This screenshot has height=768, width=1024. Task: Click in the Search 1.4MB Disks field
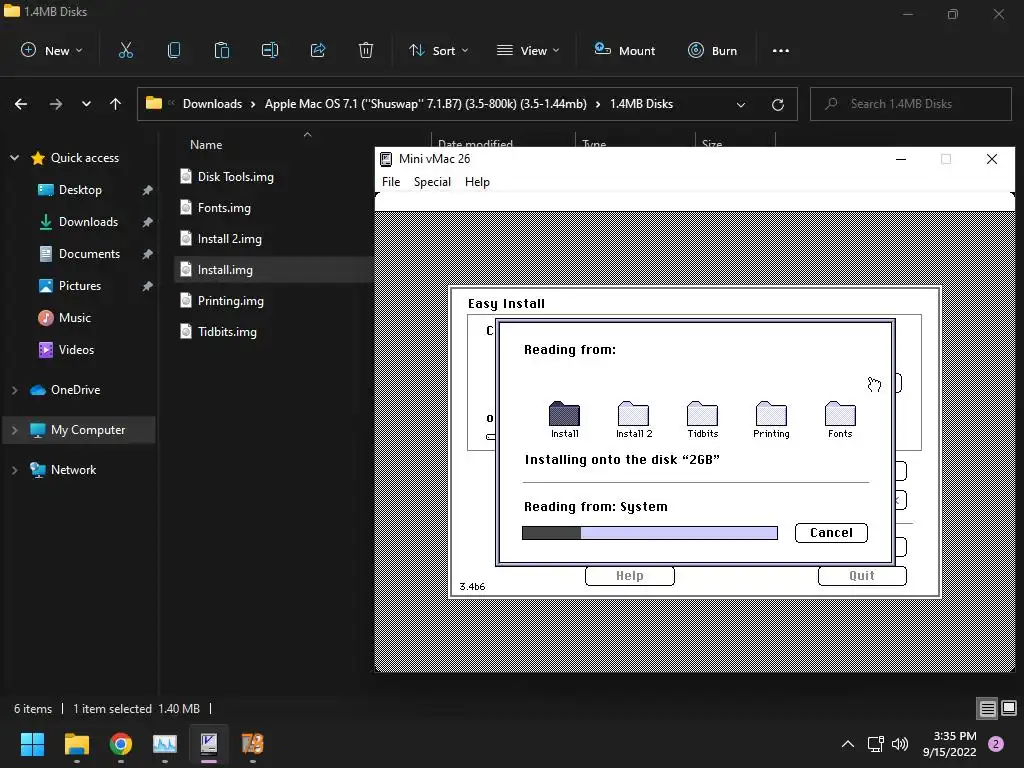(910, 104)
